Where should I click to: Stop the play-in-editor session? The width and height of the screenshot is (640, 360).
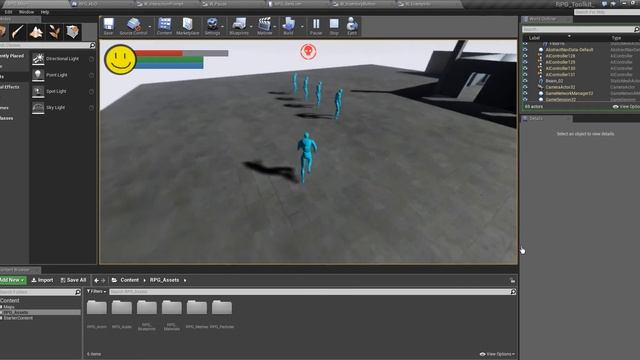(x=334, y=26)
